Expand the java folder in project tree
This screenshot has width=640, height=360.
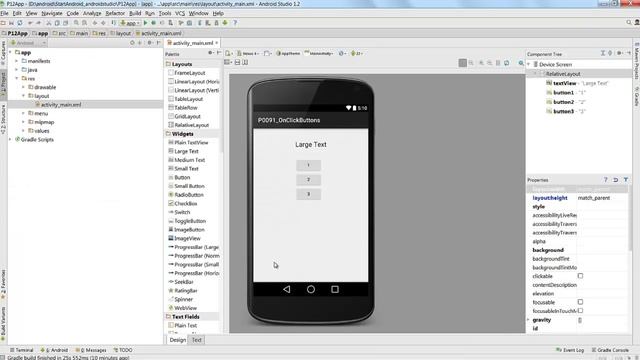(x=17, y=70)
